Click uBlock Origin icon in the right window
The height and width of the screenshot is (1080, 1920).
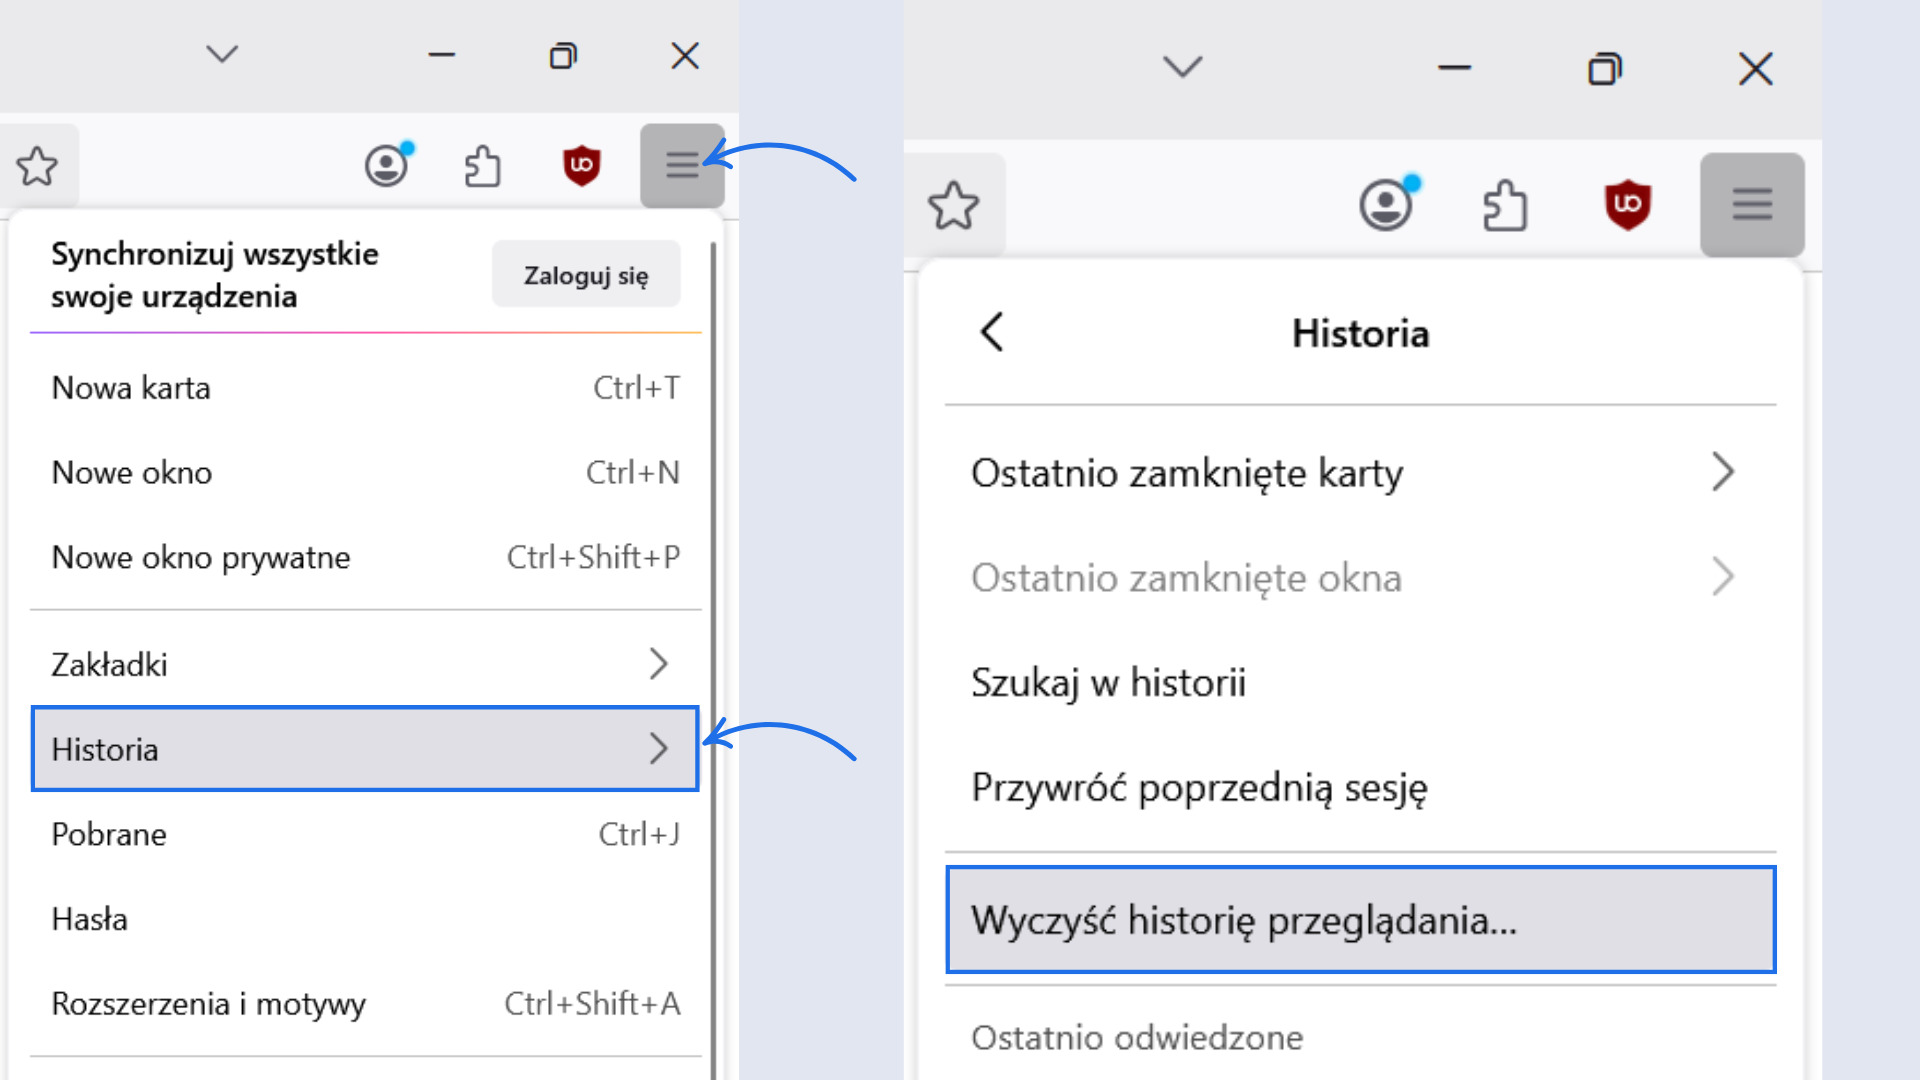point(1628,203)
